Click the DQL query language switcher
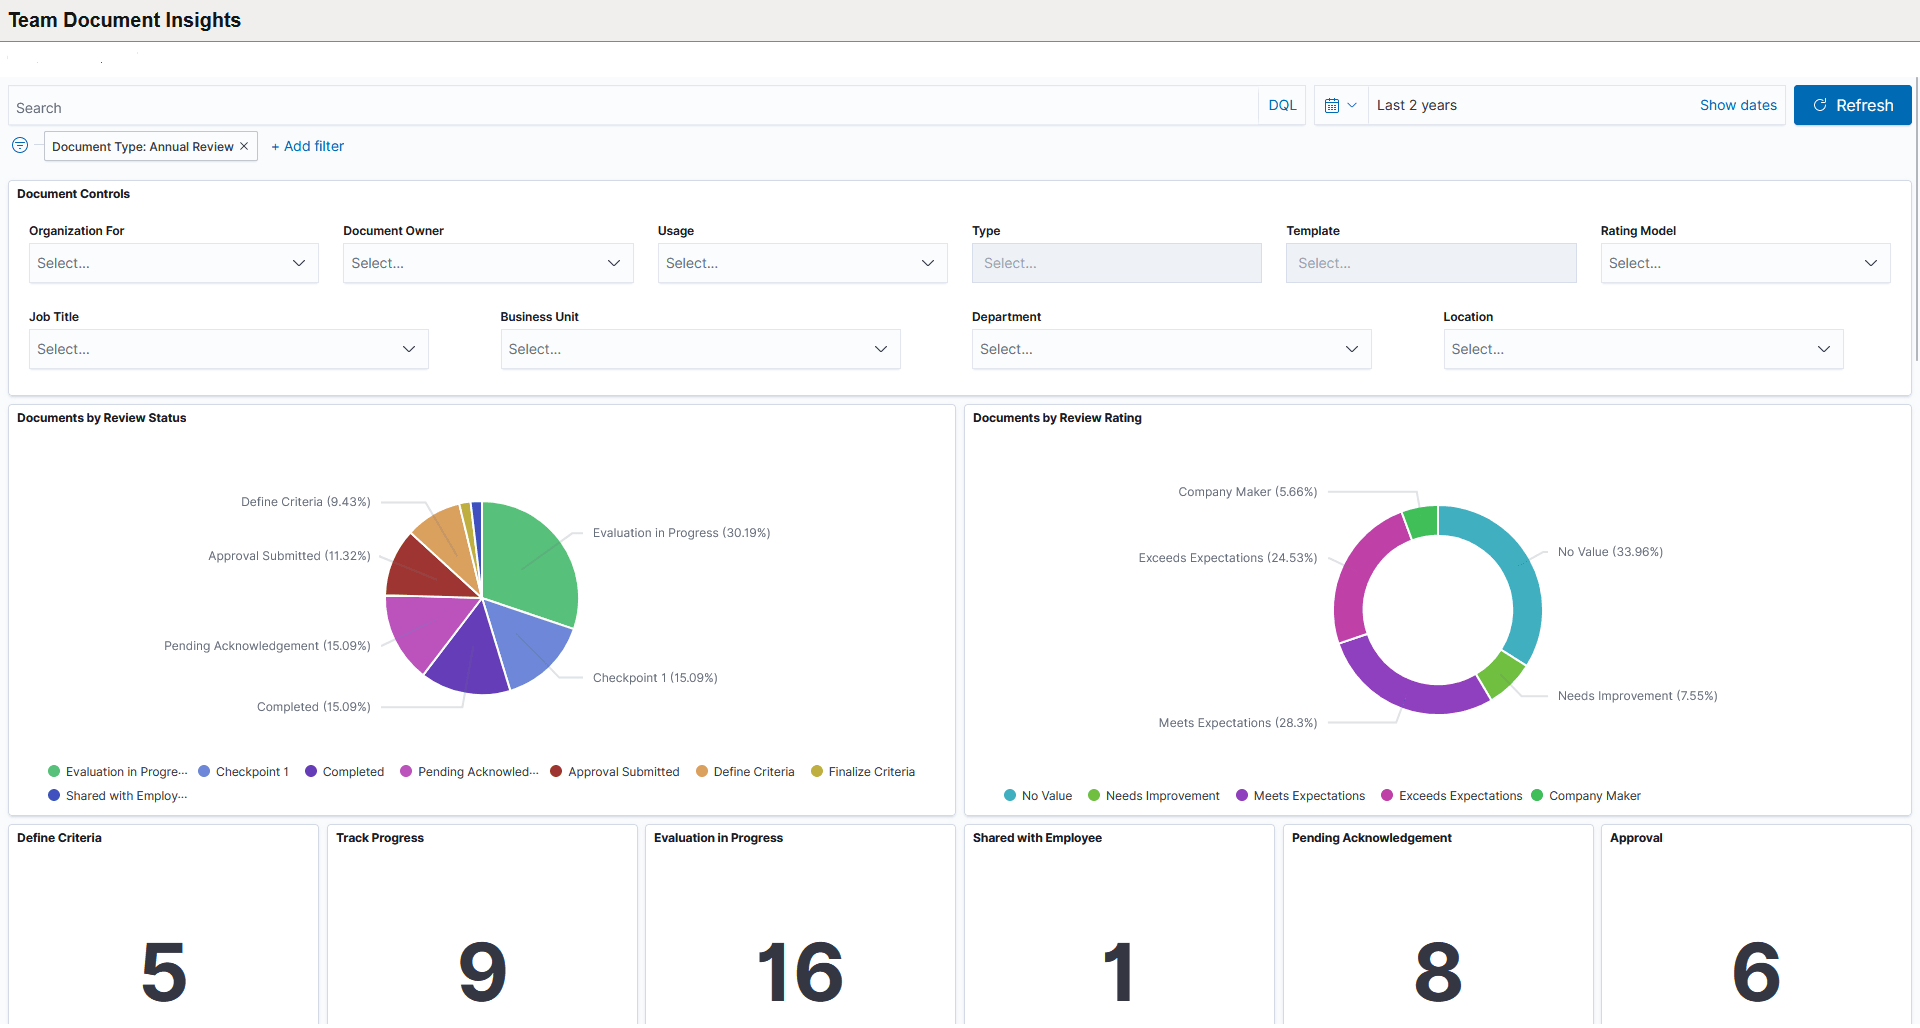The width and height of the screenshot is (1920, 1028). click(1281, 105)
